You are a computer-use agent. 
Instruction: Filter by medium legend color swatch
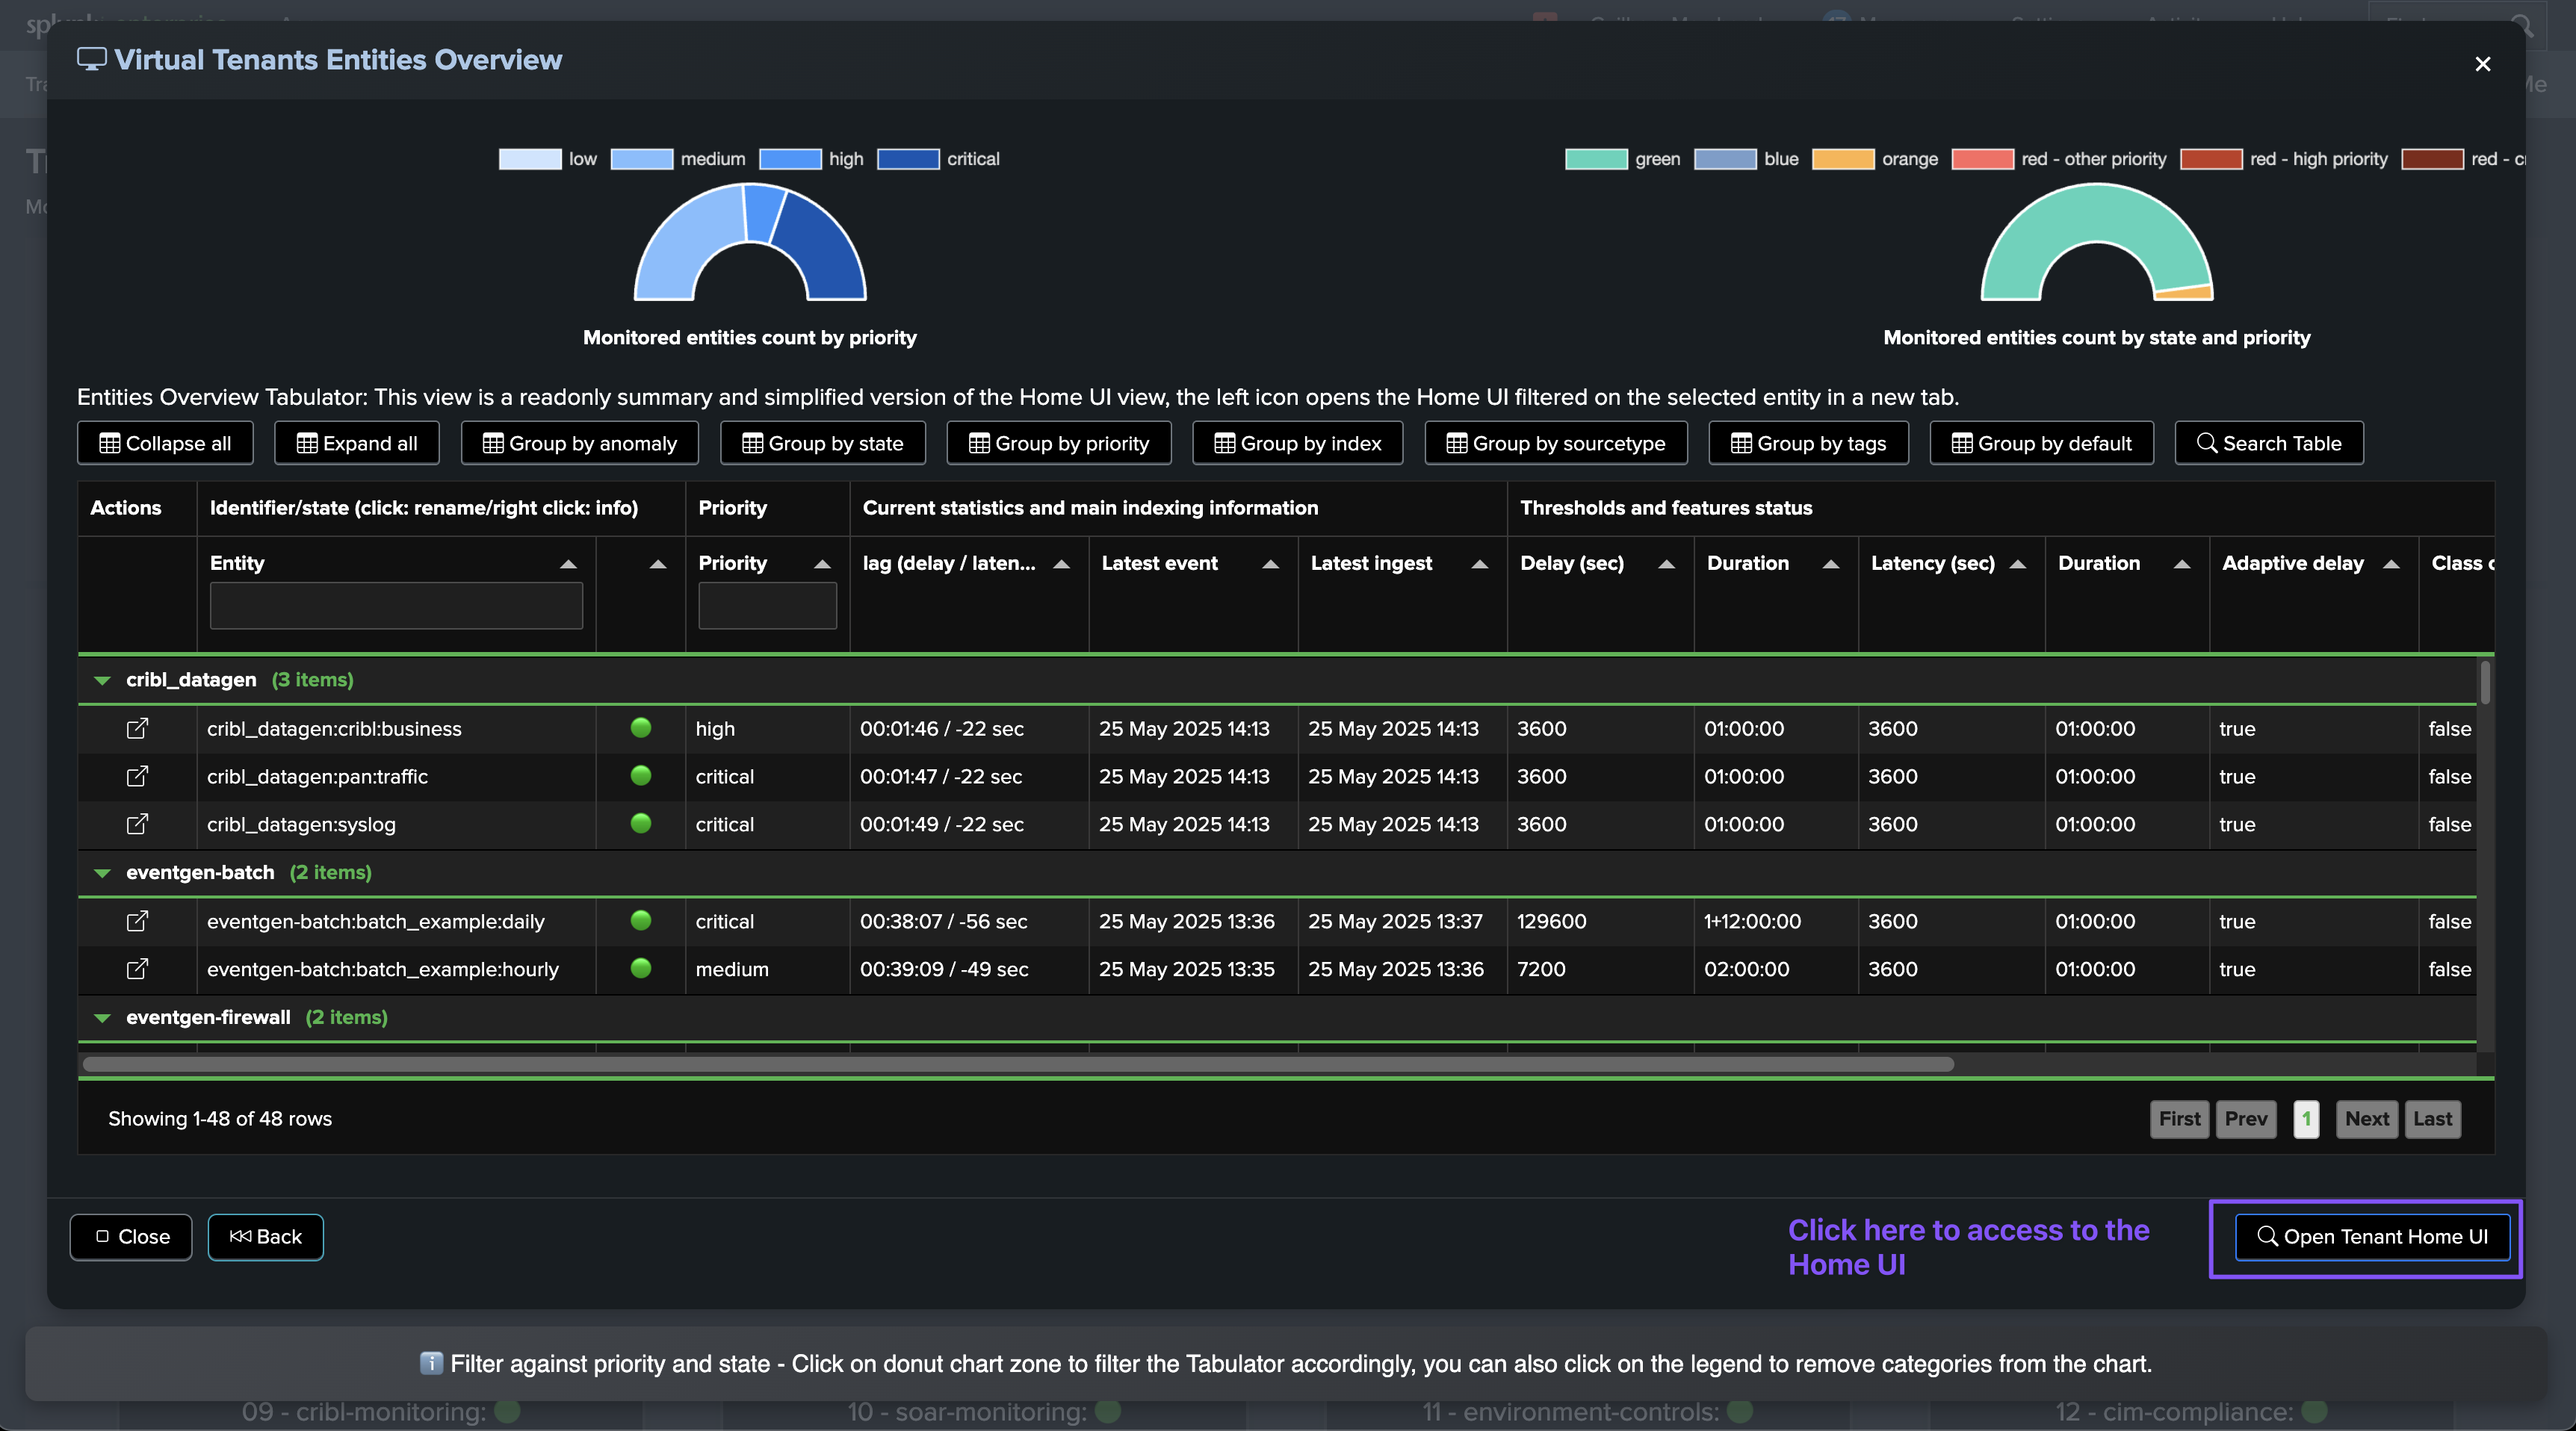coord(641,159)
